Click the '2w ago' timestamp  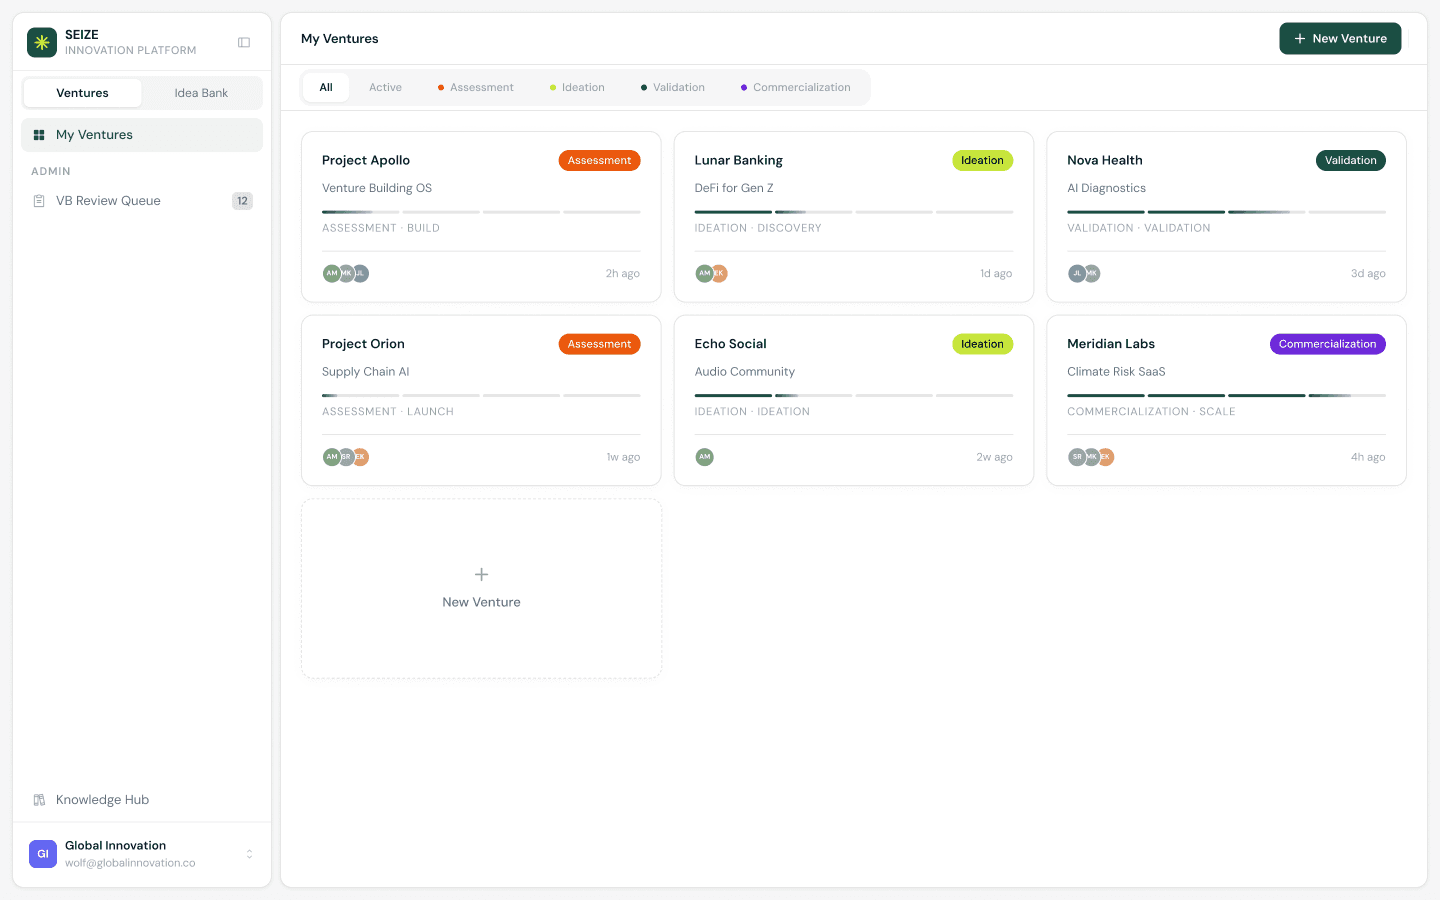point(994,457)
